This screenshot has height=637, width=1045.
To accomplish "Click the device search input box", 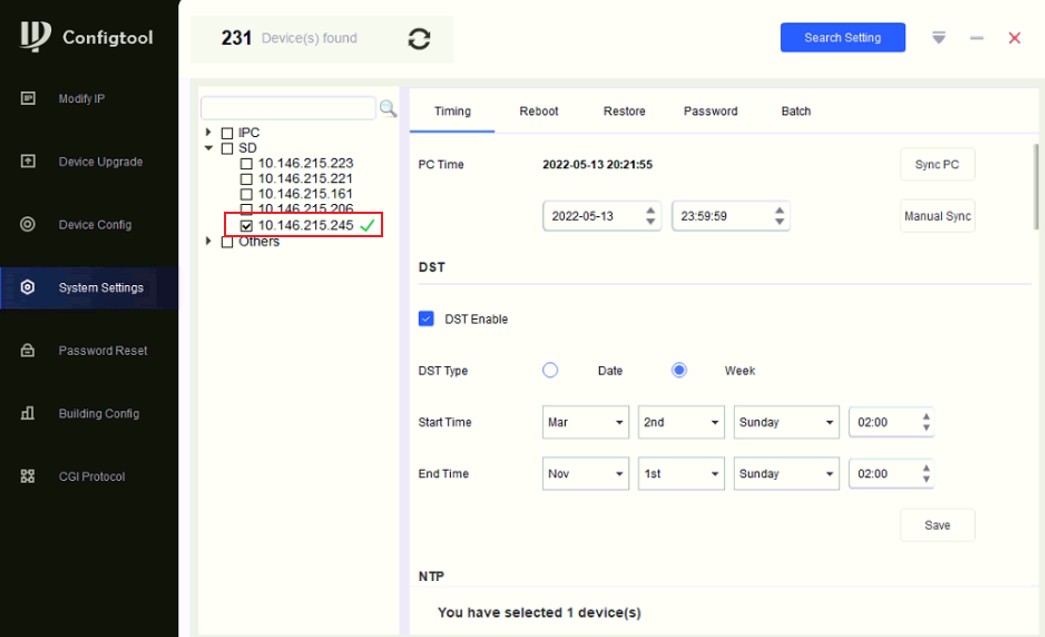I will (288, 108).
